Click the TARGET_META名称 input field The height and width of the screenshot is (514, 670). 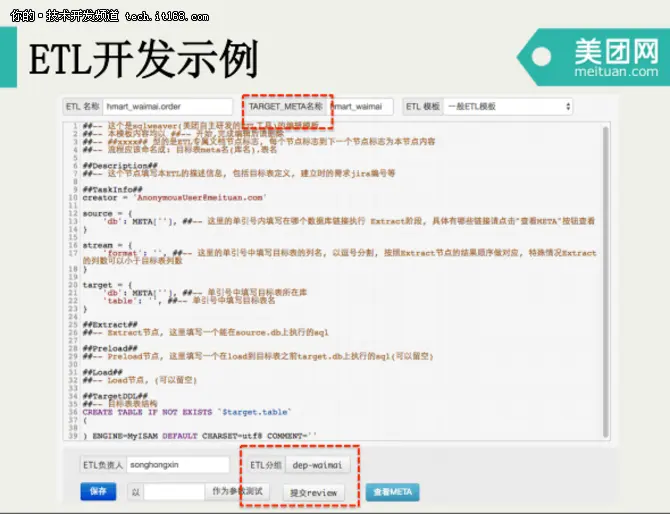(x=361, y=106)
